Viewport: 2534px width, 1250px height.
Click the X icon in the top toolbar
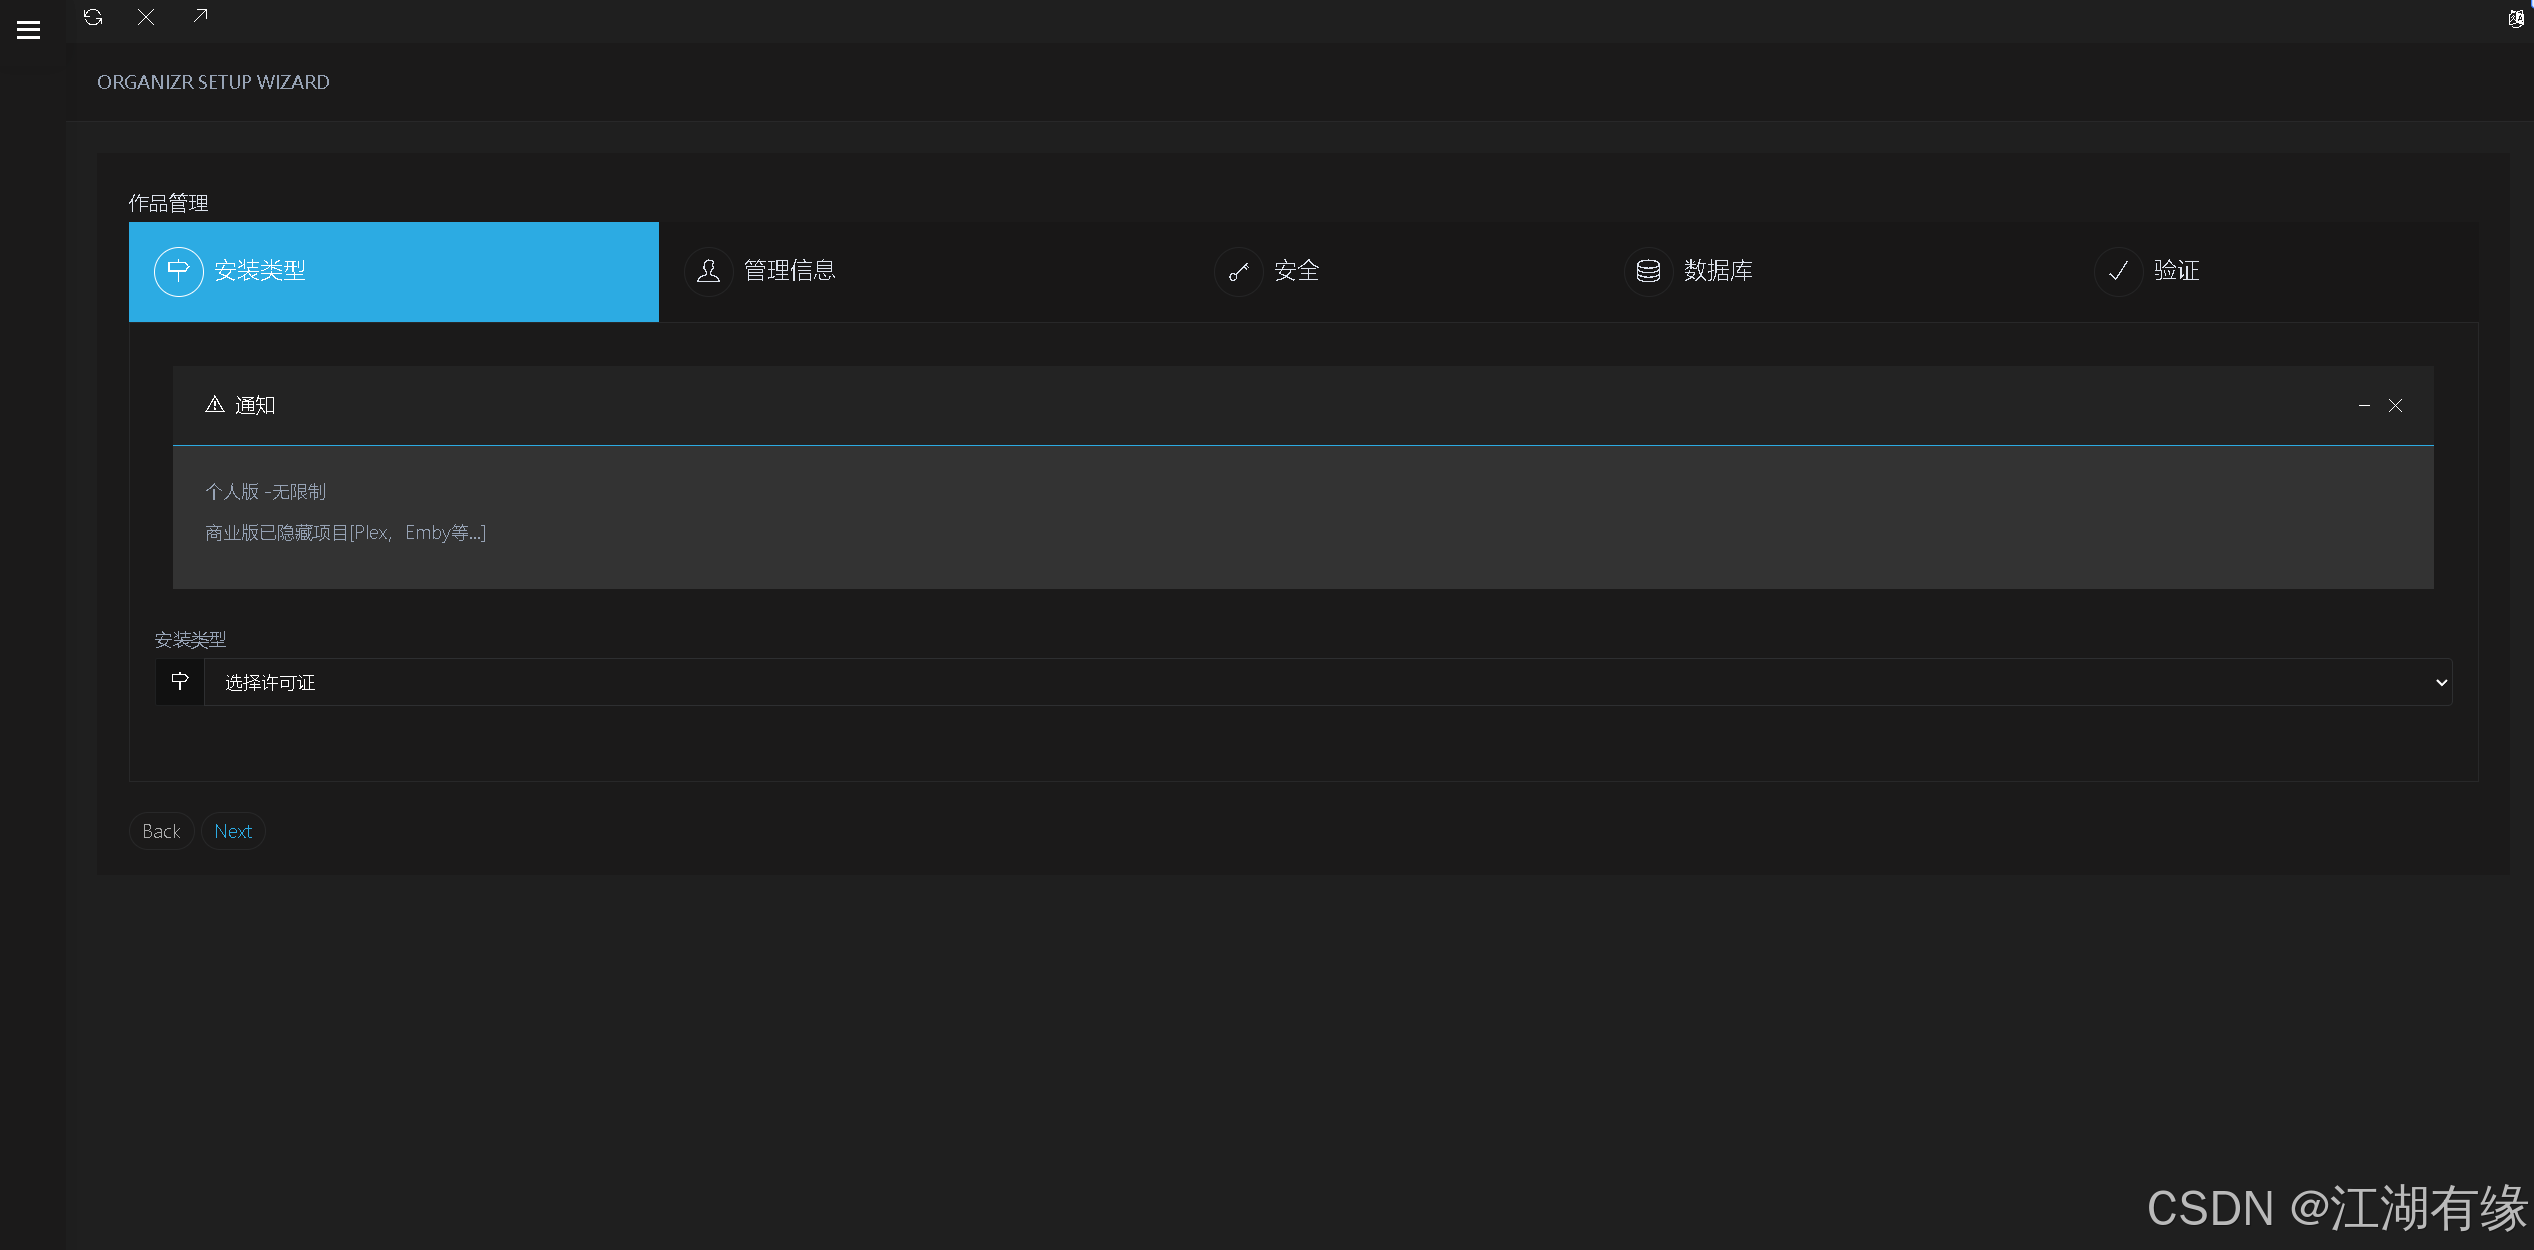146,17
